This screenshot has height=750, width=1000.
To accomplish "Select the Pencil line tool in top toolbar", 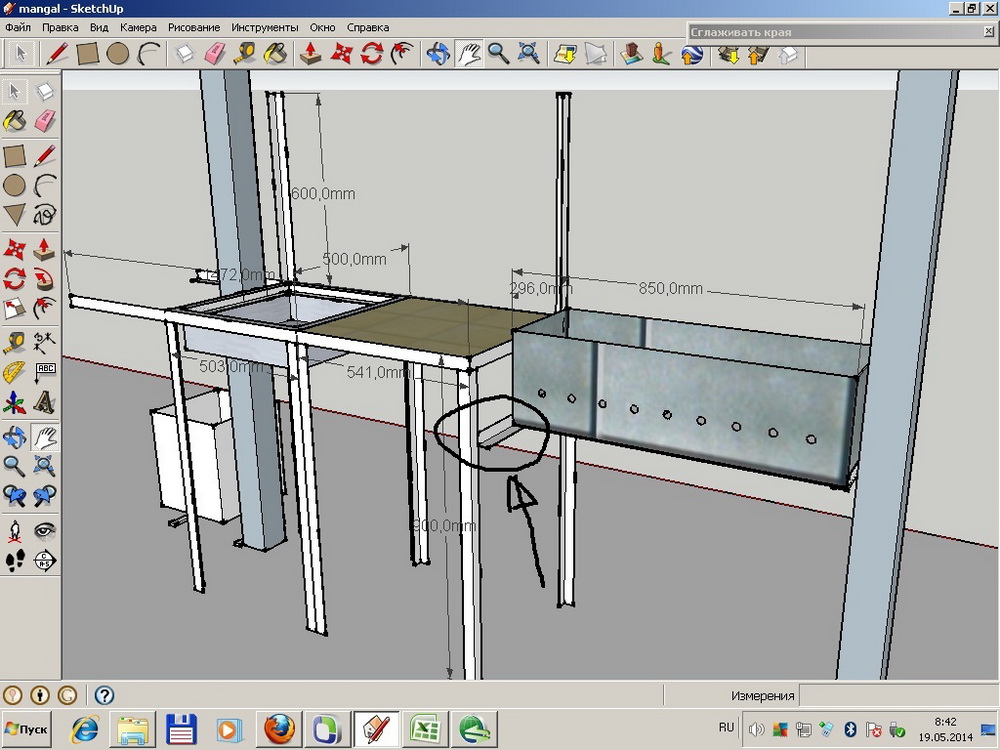I will pyautogui.click(x=56, y=54).
